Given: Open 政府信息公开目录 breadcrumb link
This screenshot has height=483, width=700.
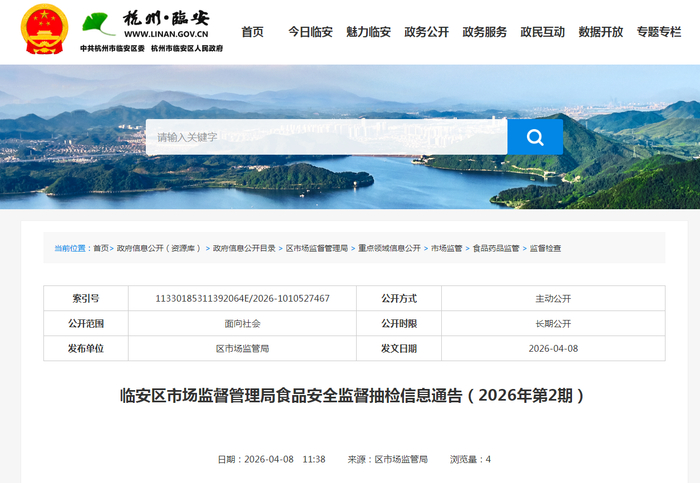Looking at the screenshot, I should (244, 248).
